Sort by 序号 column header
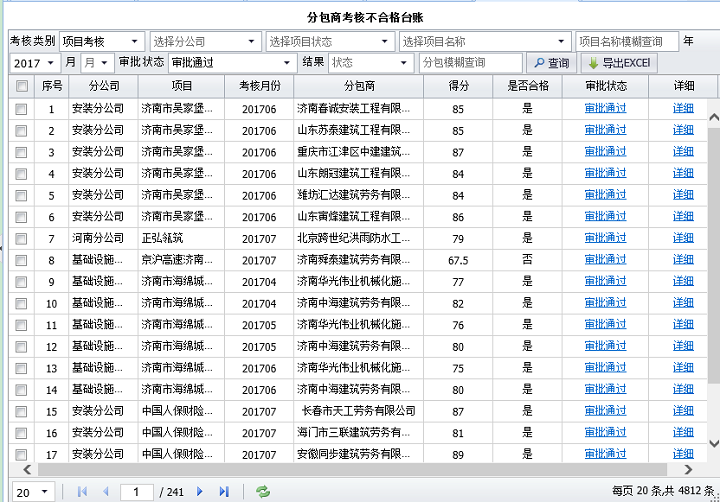720x502 pixels. 51,86
